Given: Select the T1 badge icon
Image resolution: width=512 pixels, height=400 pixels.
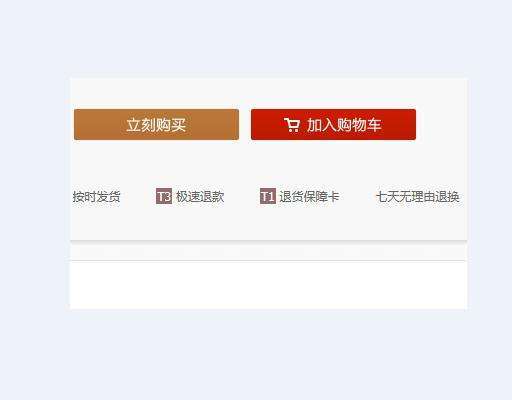Looking at the screenshot, I should (x=268, y=196).
